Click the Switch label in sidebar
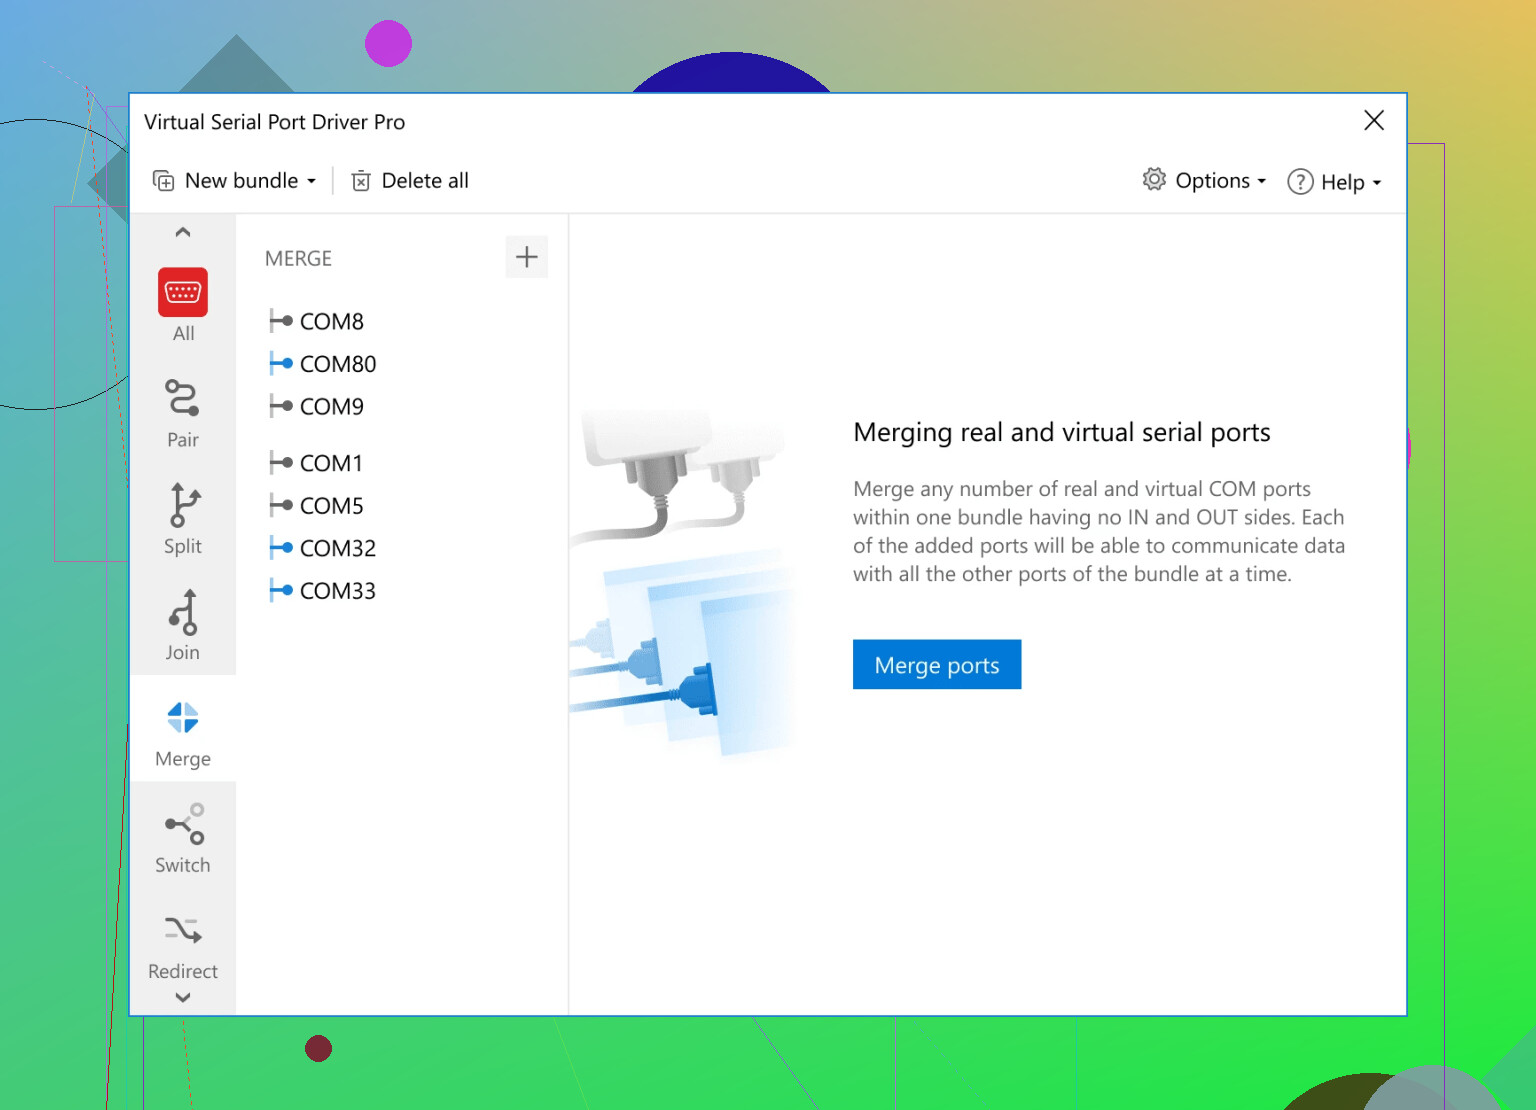This screenshot has height=1110, width=1536. 183,865
